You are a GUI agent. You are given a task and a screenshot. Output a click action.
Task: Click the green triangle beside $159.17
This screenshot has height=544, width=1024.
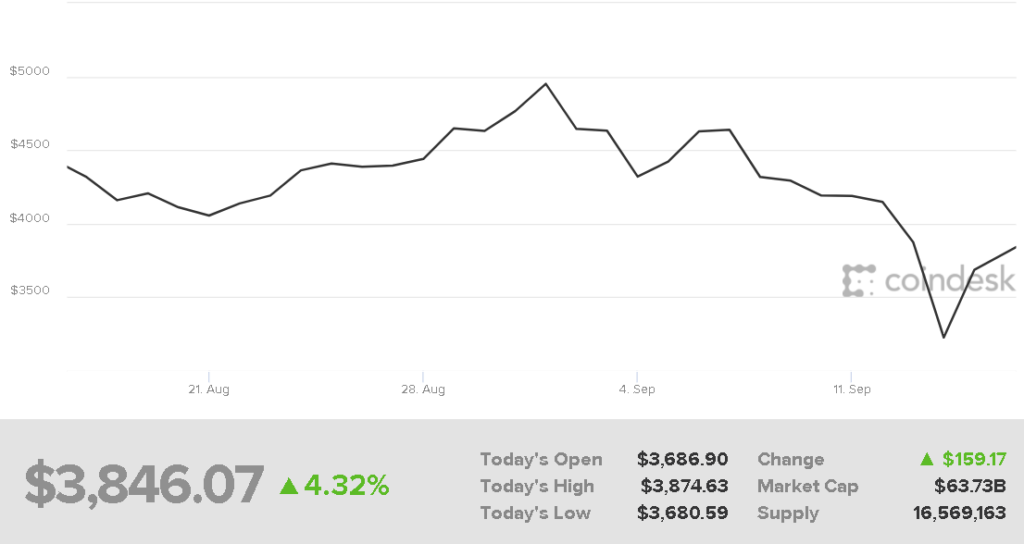click(x=927, y=460)
